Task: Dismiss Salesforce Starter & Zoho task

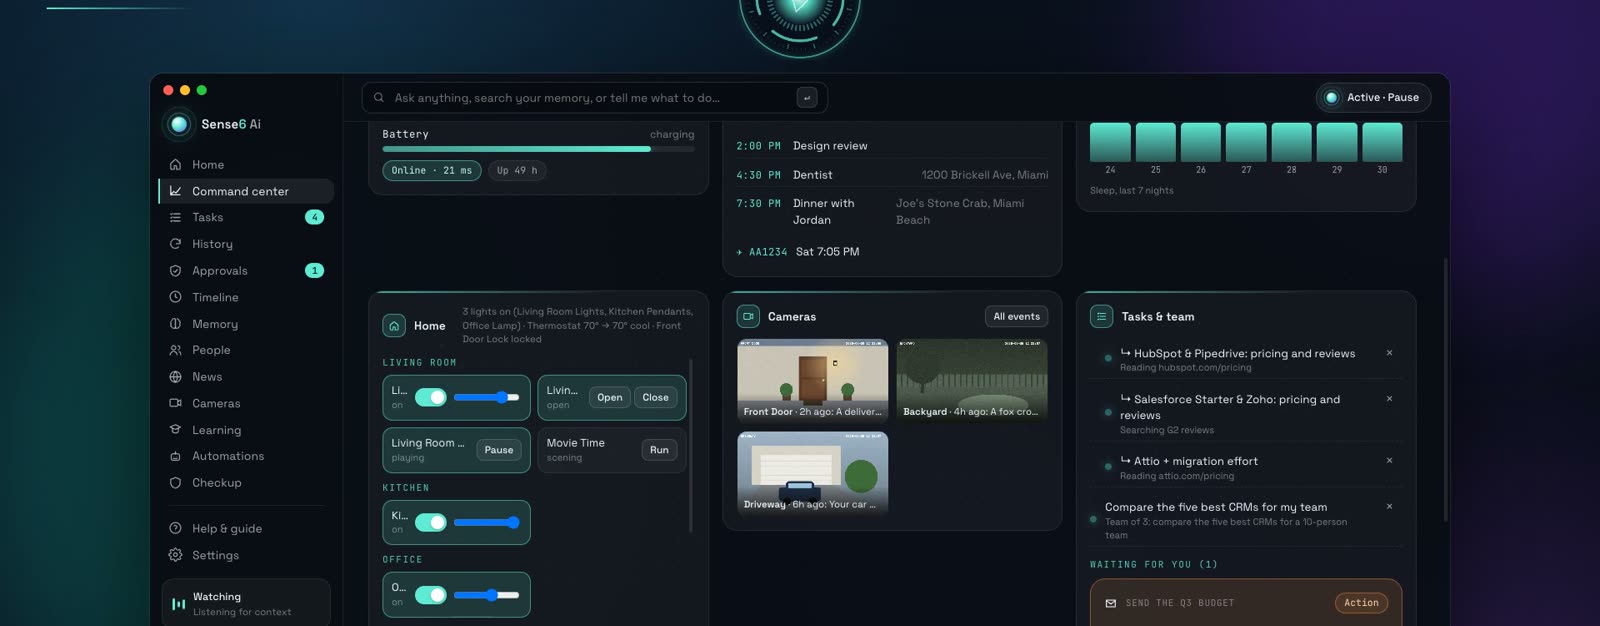Action: [1389, 399]
